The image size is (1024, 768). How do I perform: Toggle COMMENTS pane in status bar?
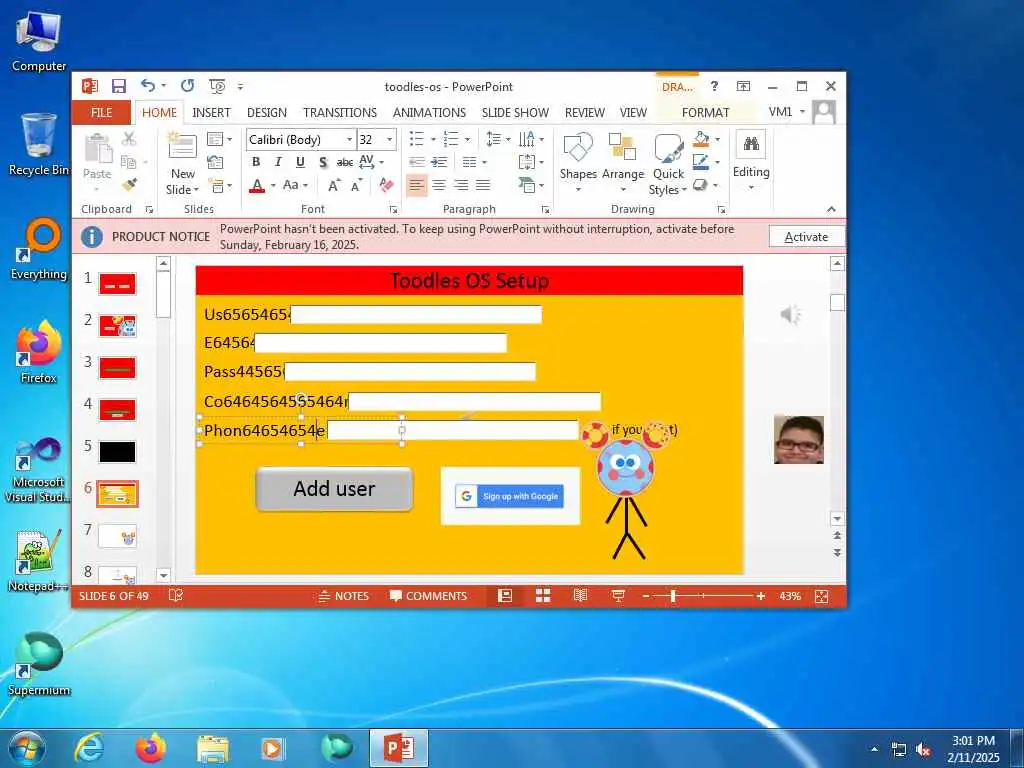pyautogui.click(x=428, y=596)
